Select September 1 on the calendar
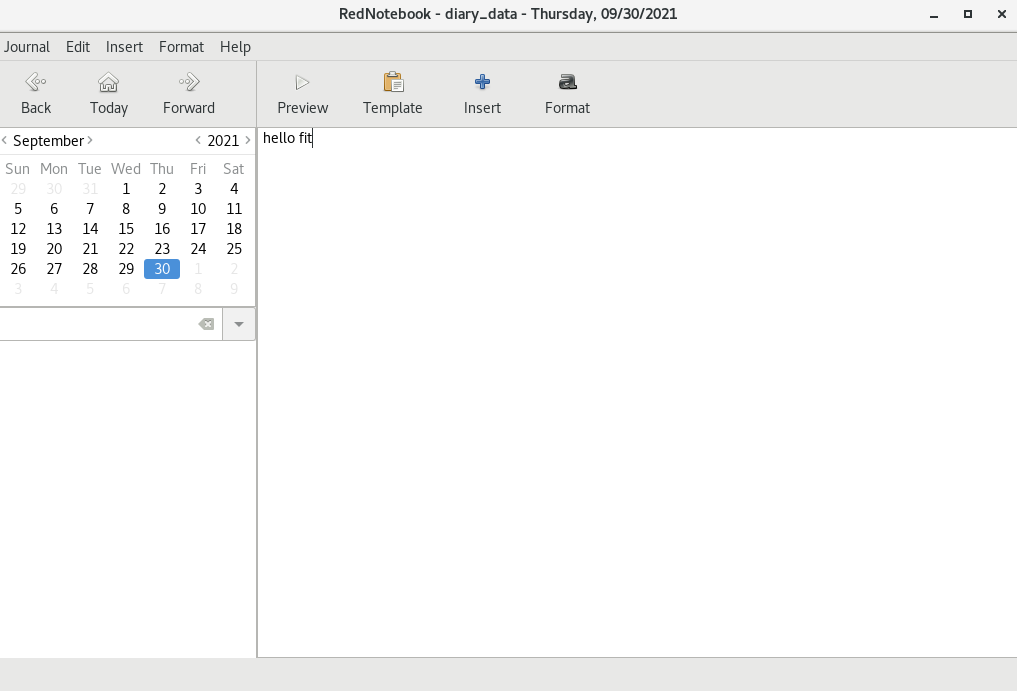Screen dimensions: 1017x691 pyautogui.click(x=126, y=188)
